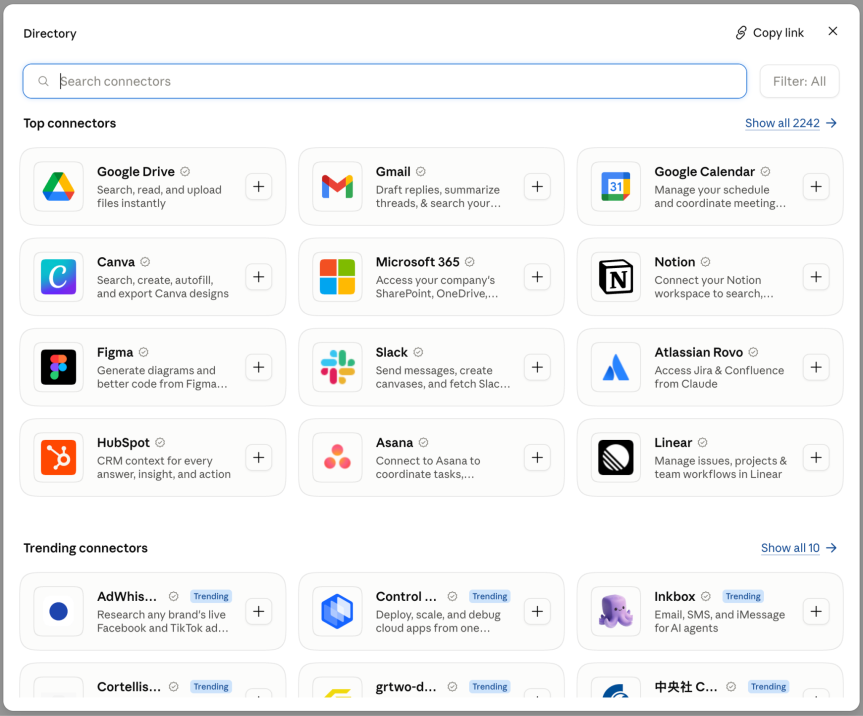The width and height of the screenshot is (863, 716).
Task: Click the "Top connectors" heading
Action: point(70,123)
